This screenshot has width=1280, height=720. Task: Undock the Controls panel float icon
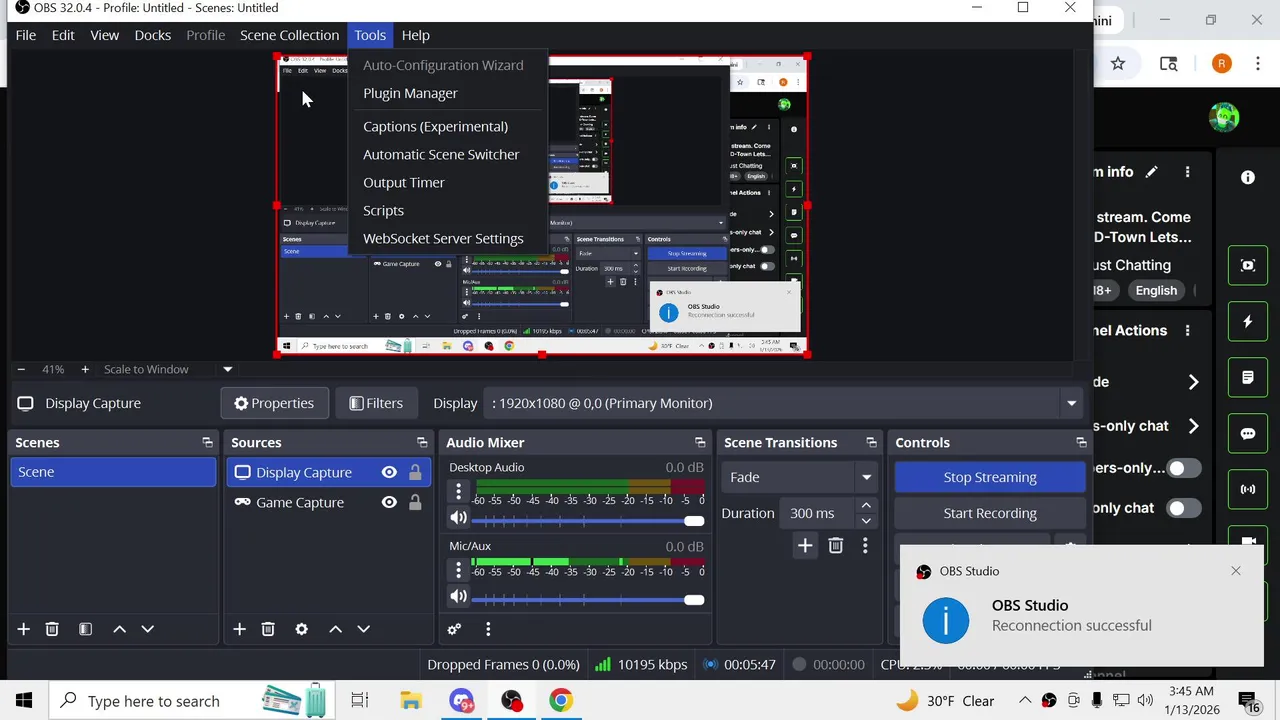(x=1081, y=442)
